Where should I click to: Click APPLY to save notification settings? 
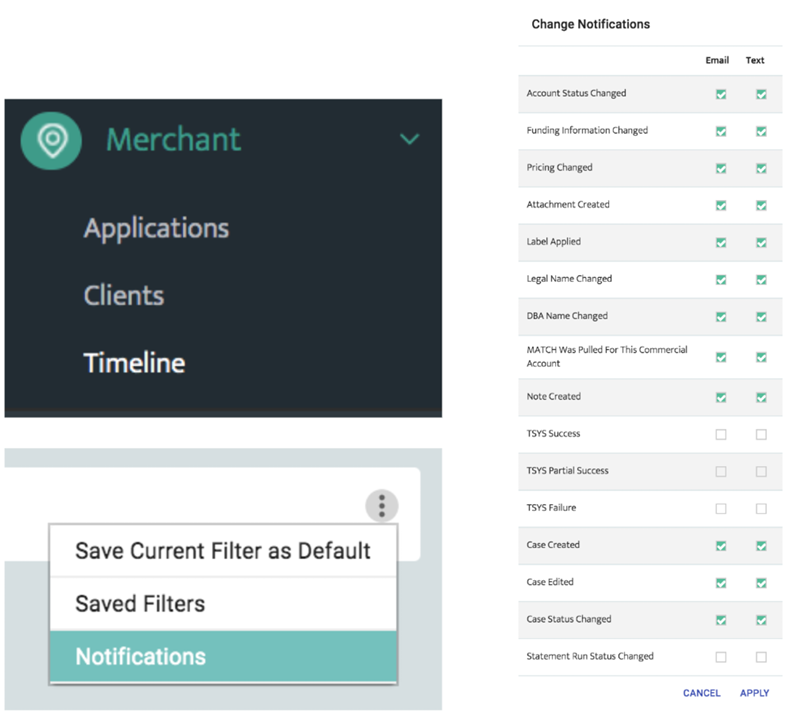click(754, 693)
